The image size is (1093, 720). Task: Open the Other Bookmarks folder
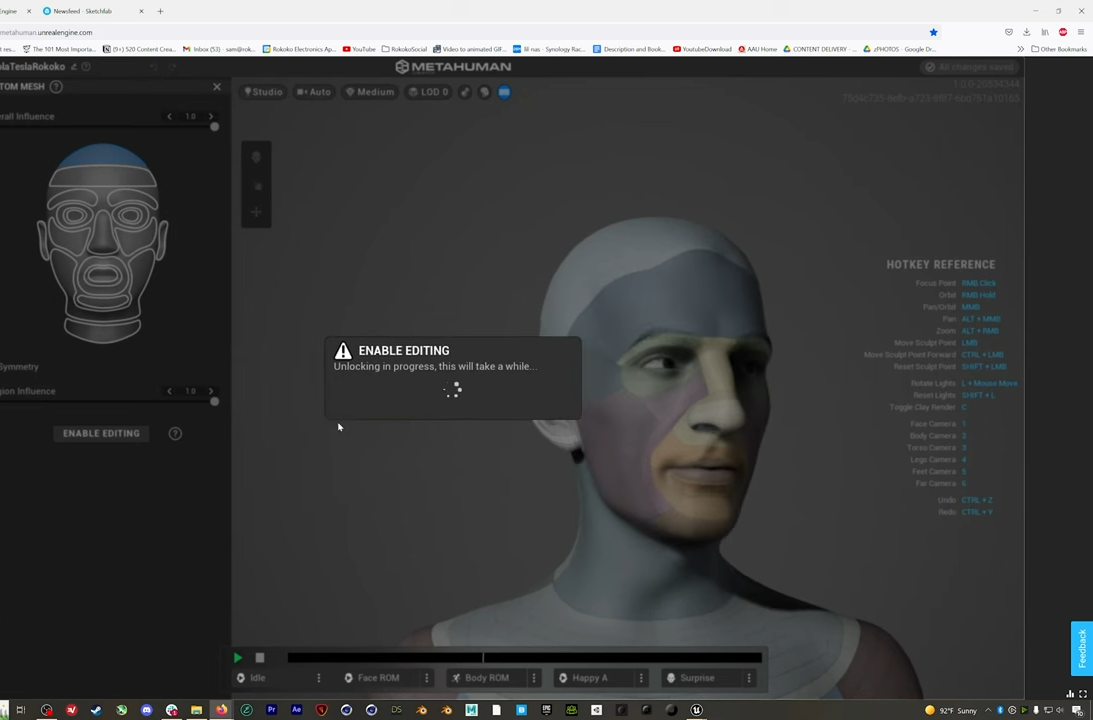coord(1059,49)
